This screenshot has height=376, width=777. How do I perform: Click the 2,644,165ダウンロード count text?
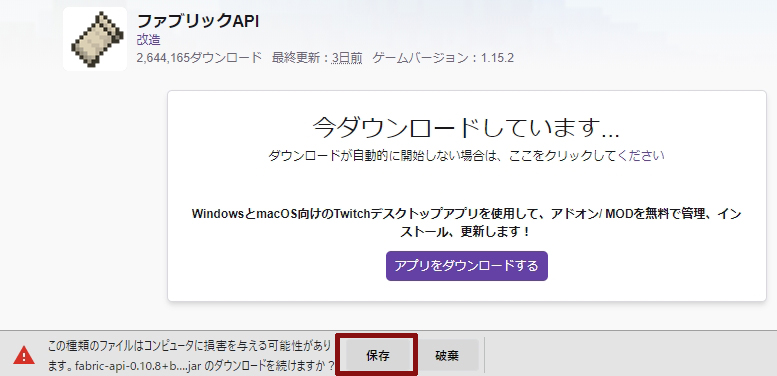pyautogui.click(x=199, y=58)
